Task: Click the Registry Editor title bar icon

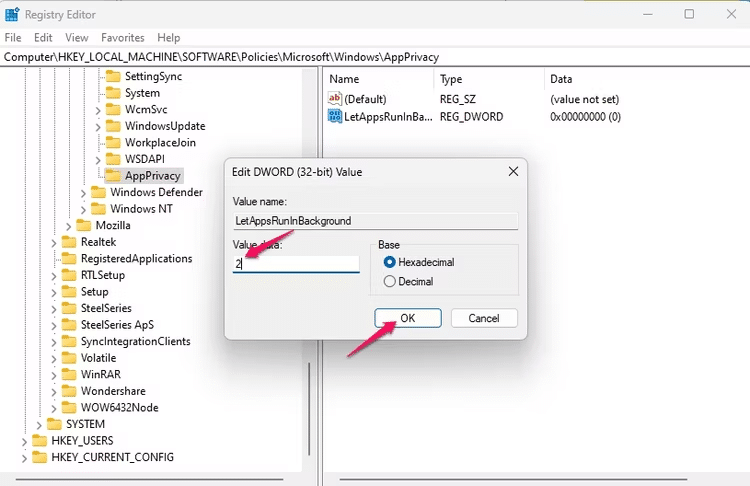Action: [12, 14]
